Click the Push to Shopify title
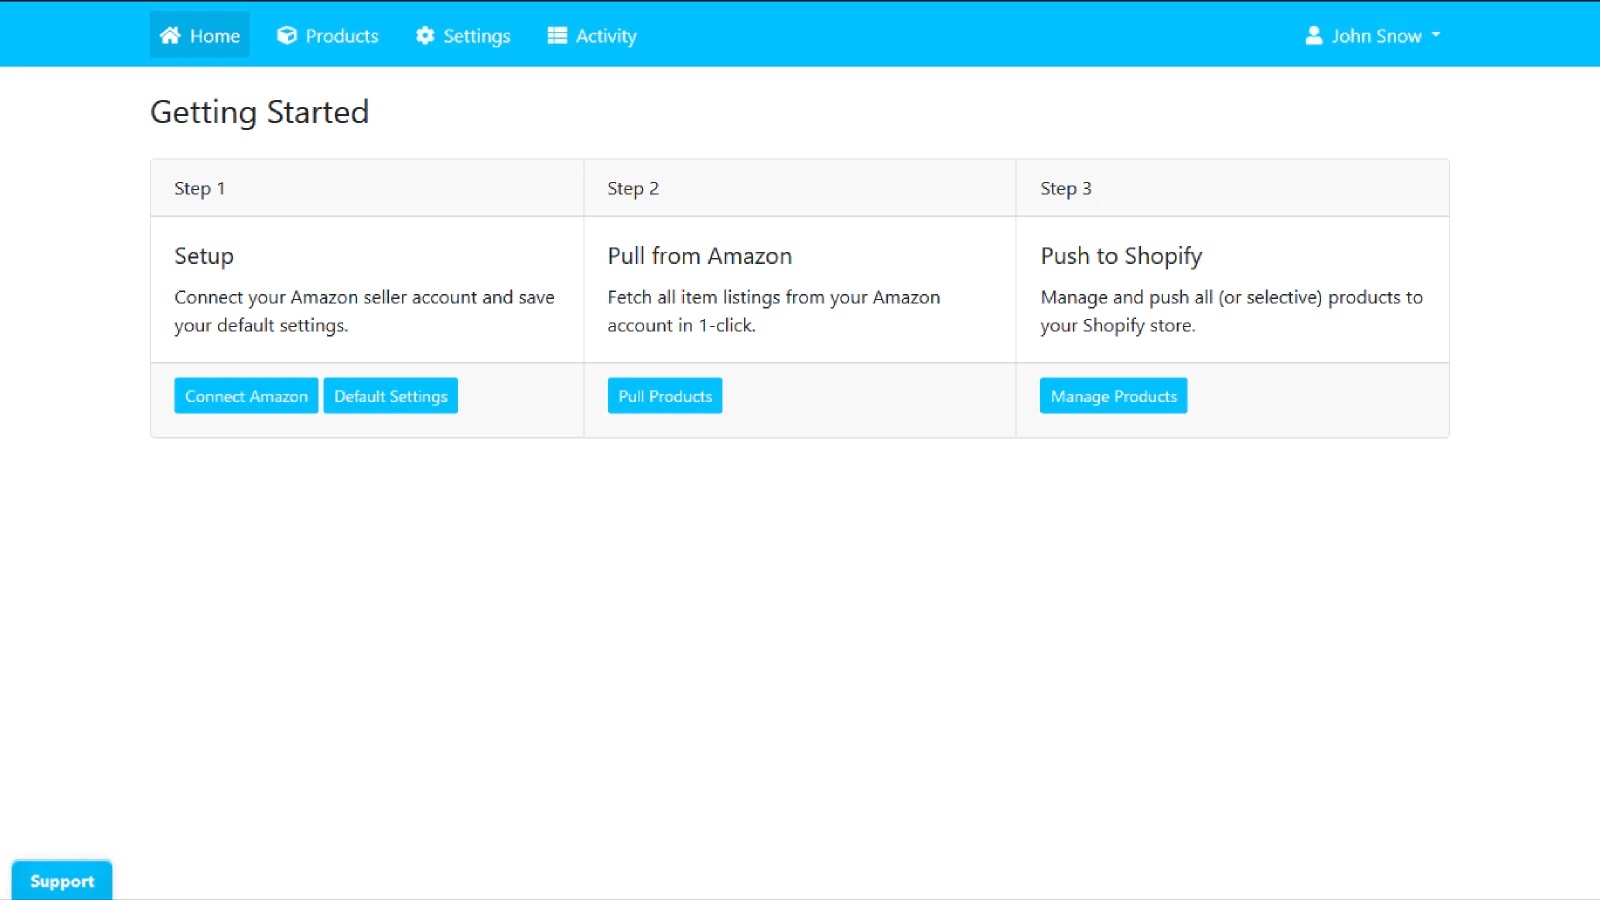Screen dimensions: 1600x900 (x=1121, y=256)
